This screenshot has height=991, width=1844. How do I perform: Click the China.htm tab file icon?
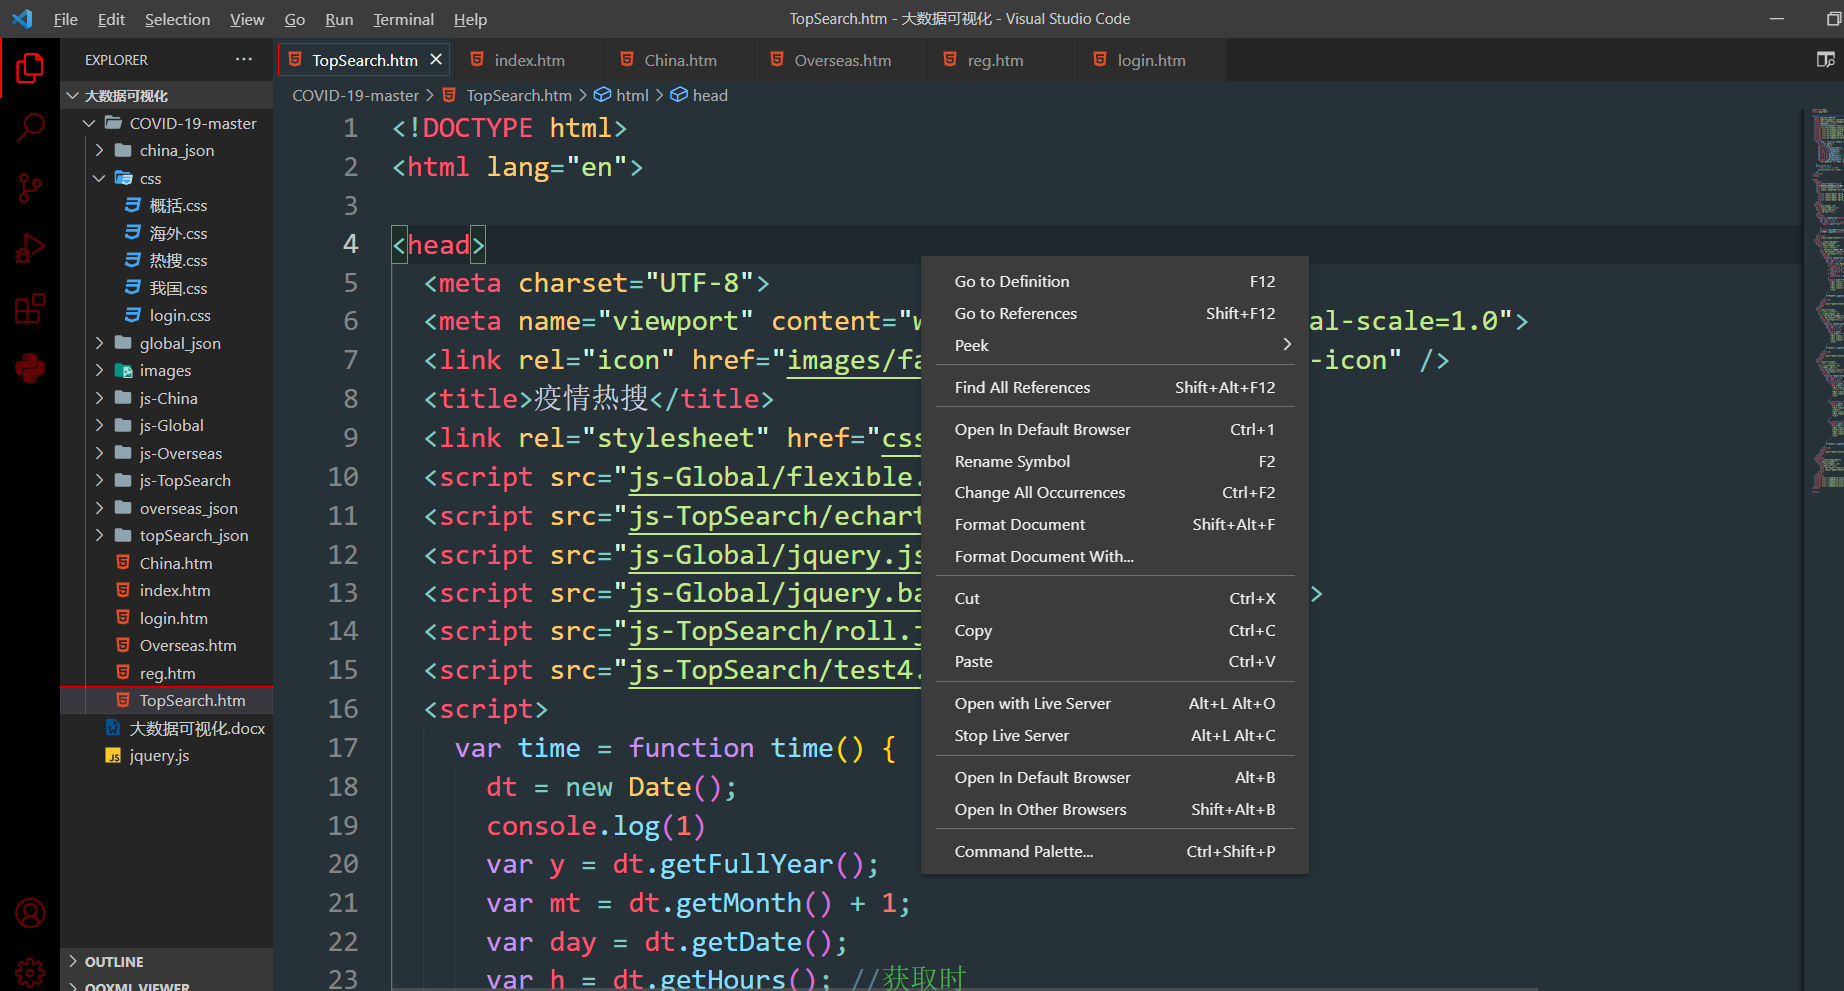click(627, 60)
